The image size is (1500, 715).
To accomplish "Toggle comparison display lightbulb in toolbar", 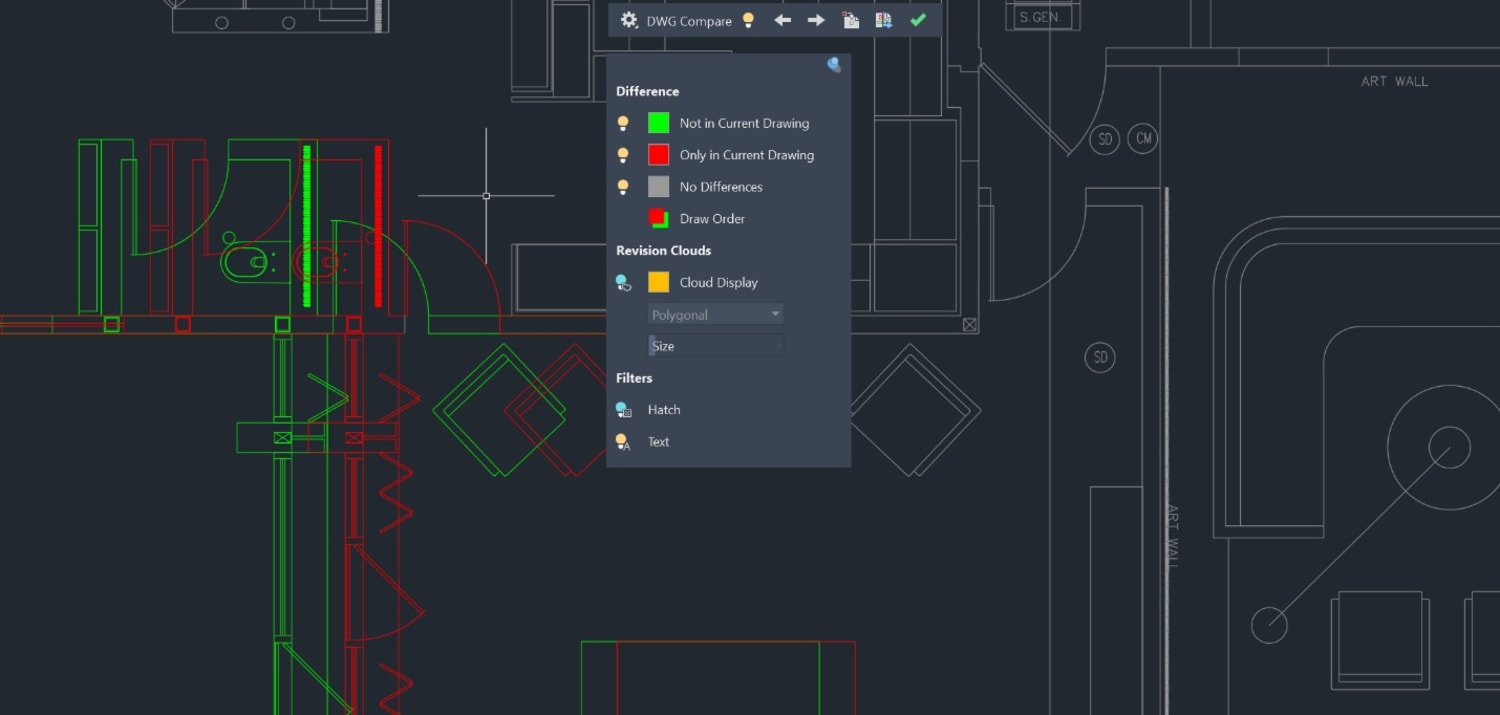I will (748, 20).
